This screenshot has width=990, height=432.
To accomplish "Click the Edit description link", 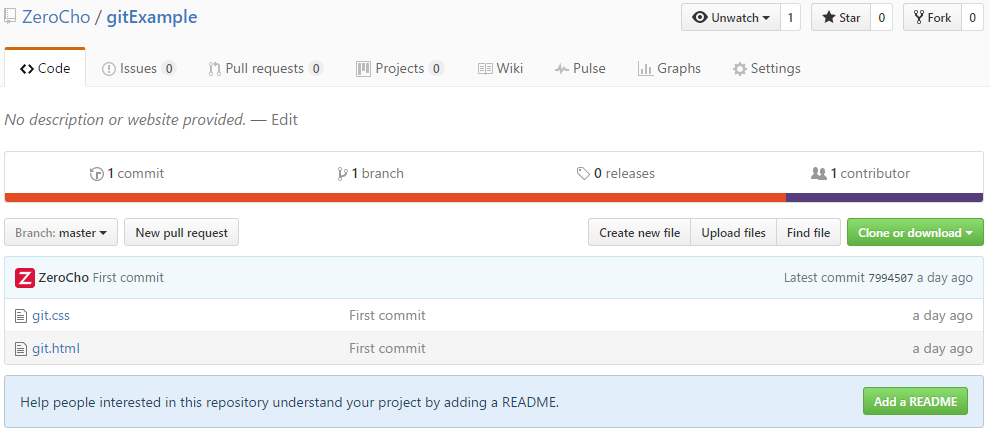I will [x=284, y=119].
